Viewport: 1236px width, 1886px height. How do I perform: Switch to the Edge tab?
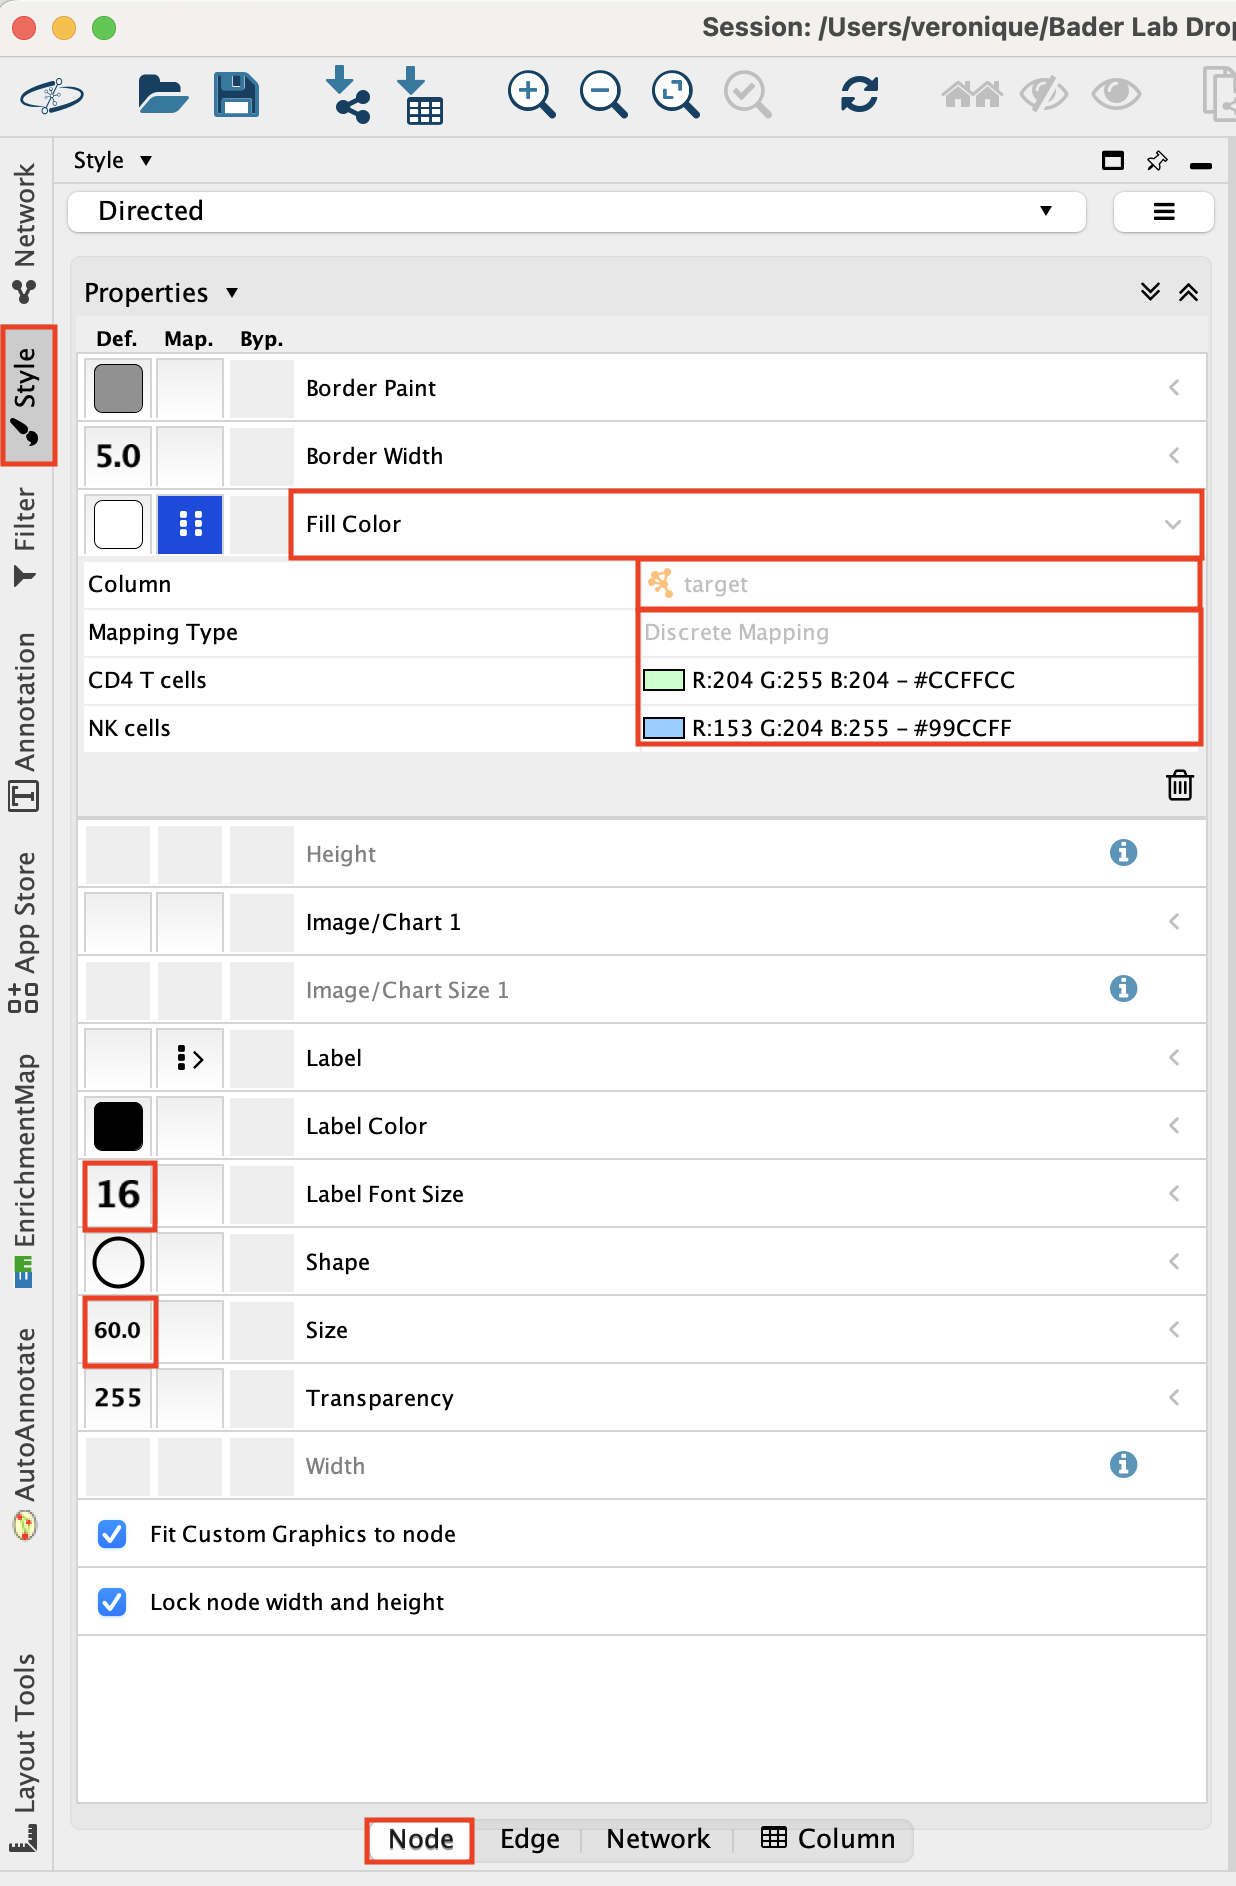click(529, 1839)
